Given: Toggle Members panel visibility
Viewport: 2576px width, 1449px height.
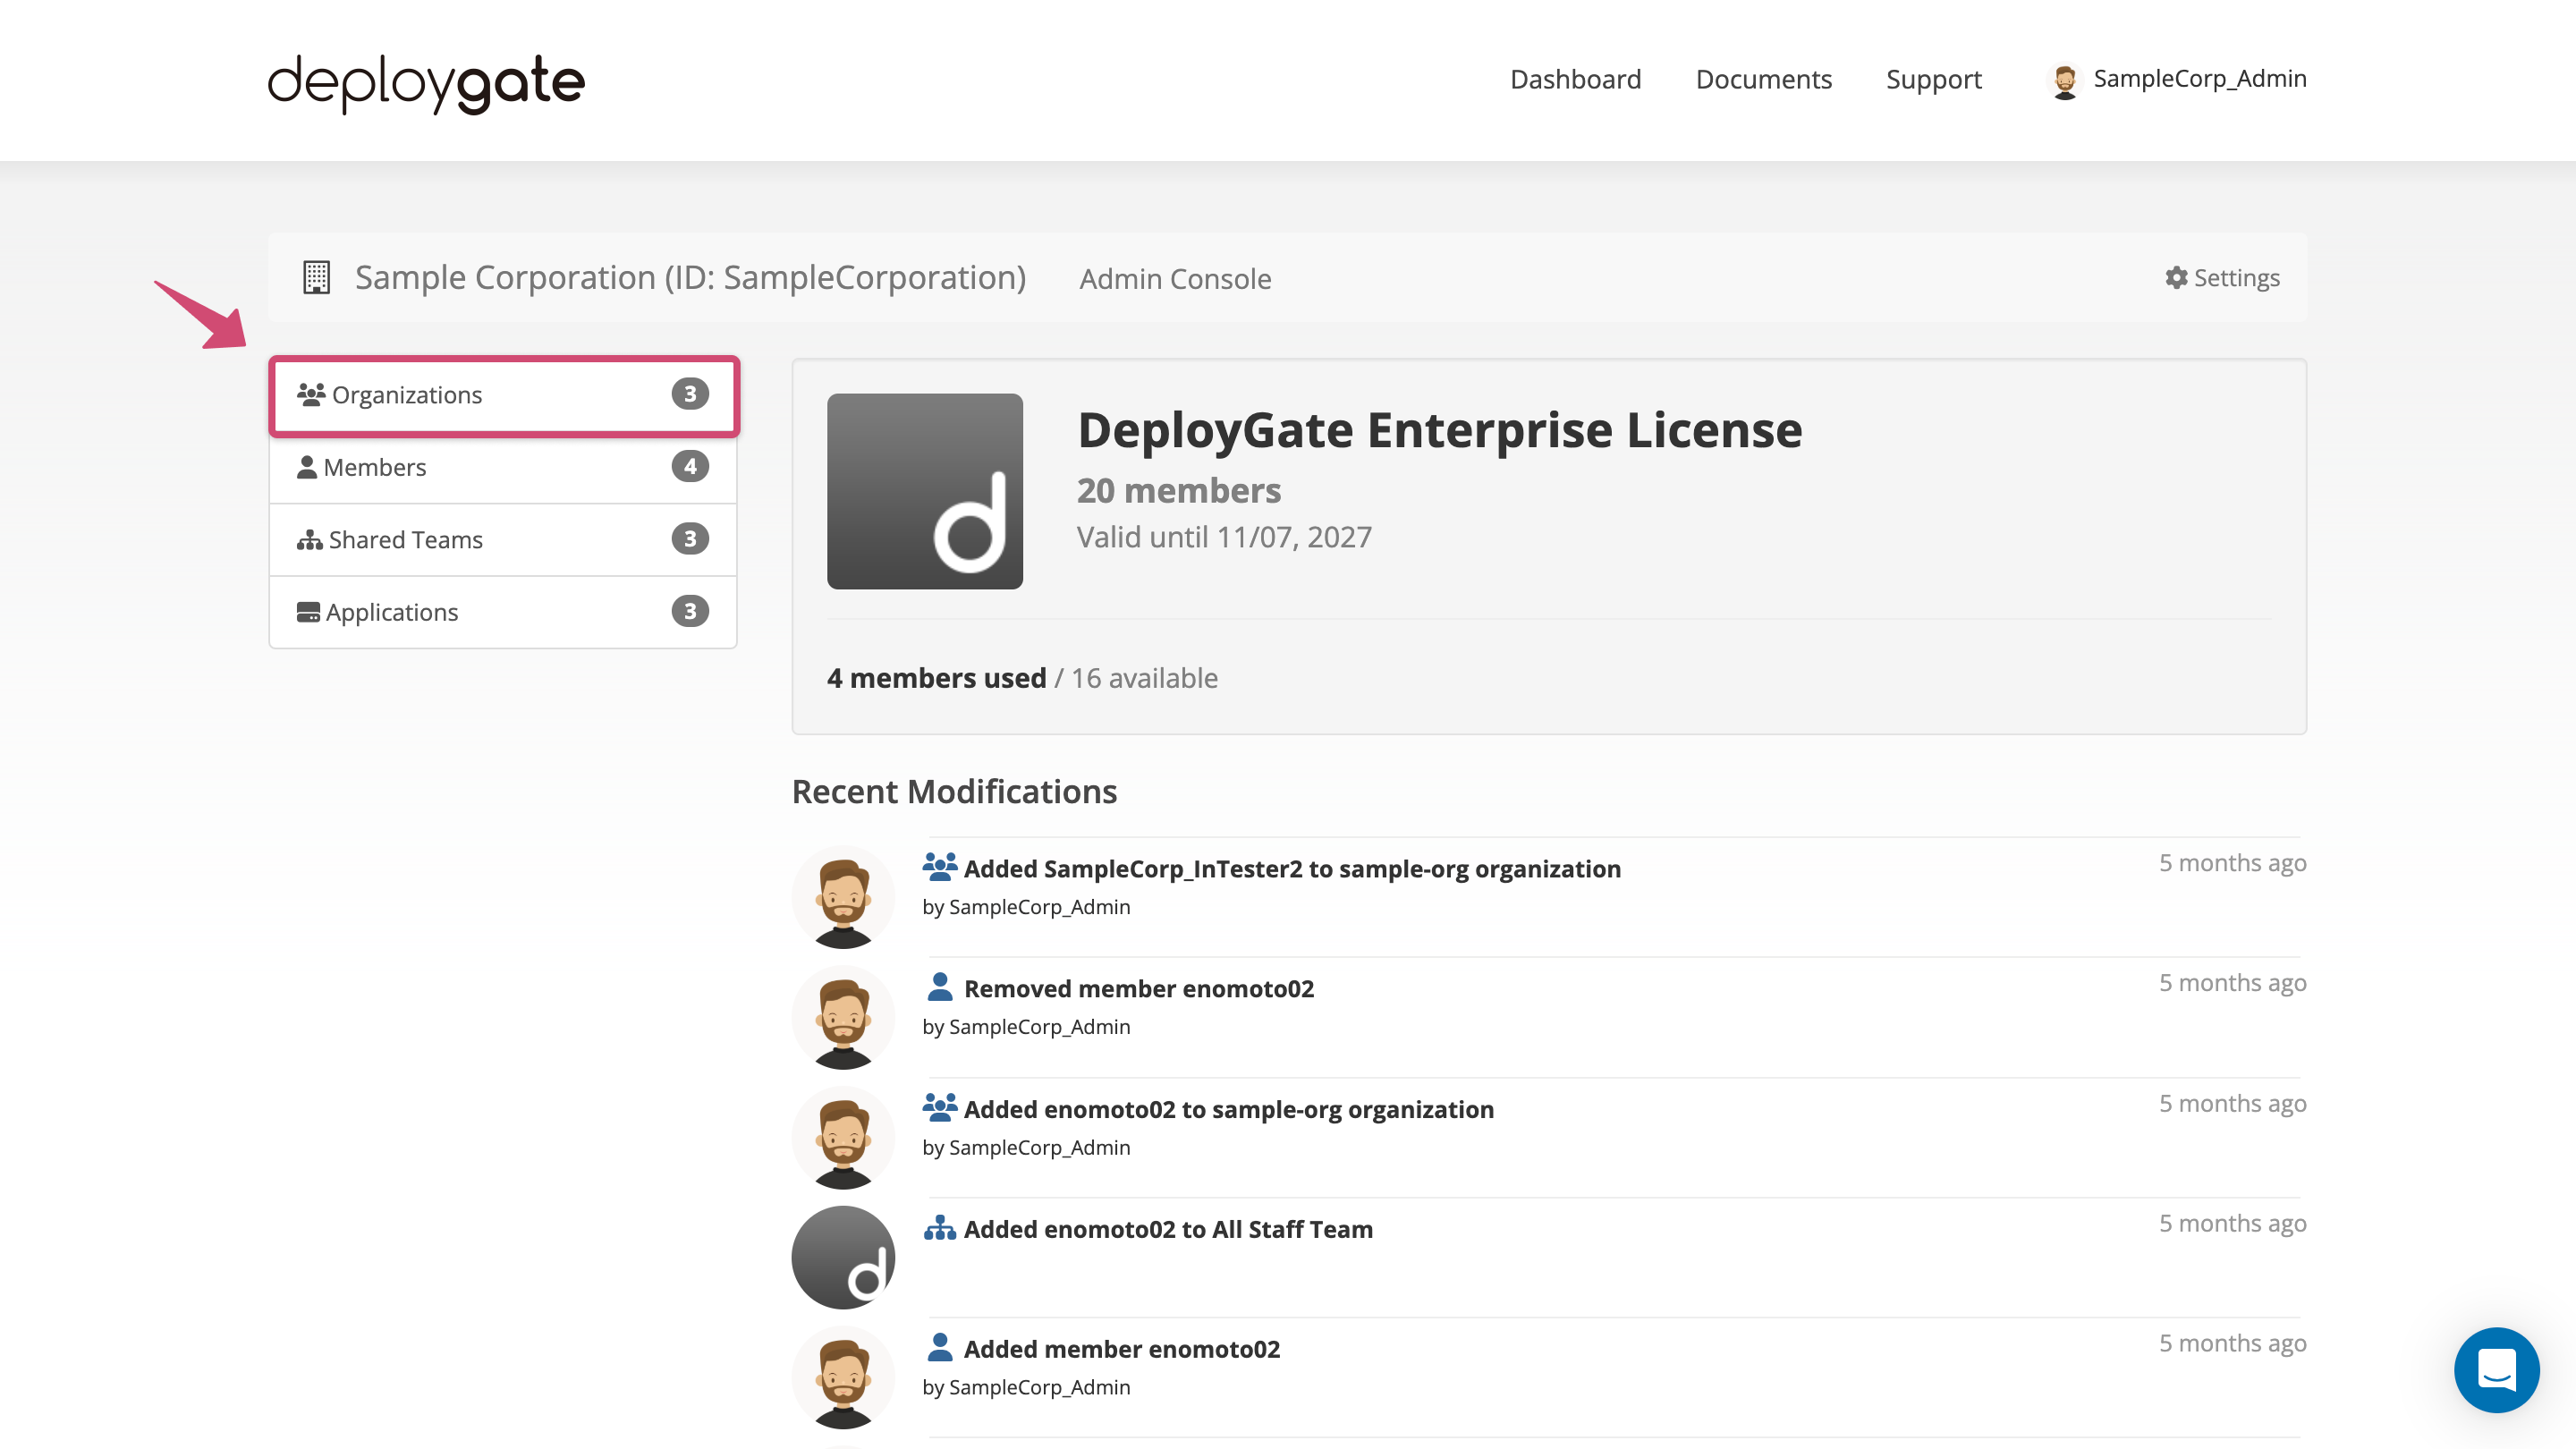Looking at the screenshot, I should pos(503,467).
